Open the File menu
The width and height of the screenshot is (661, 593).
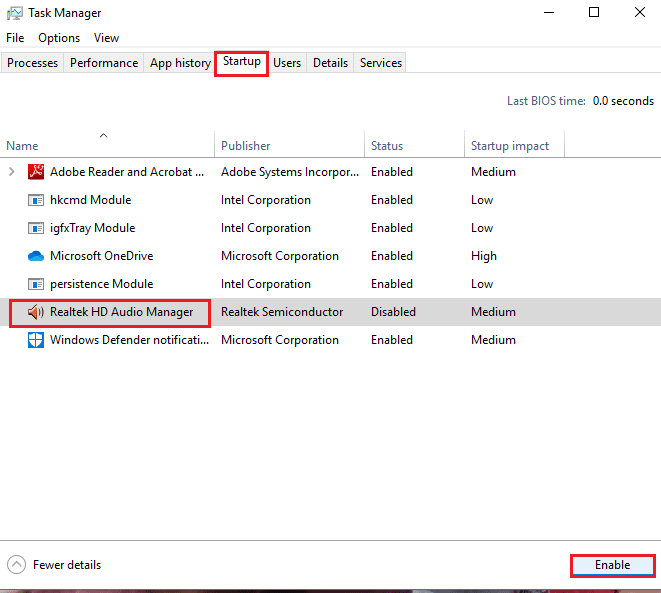(15, 38)
